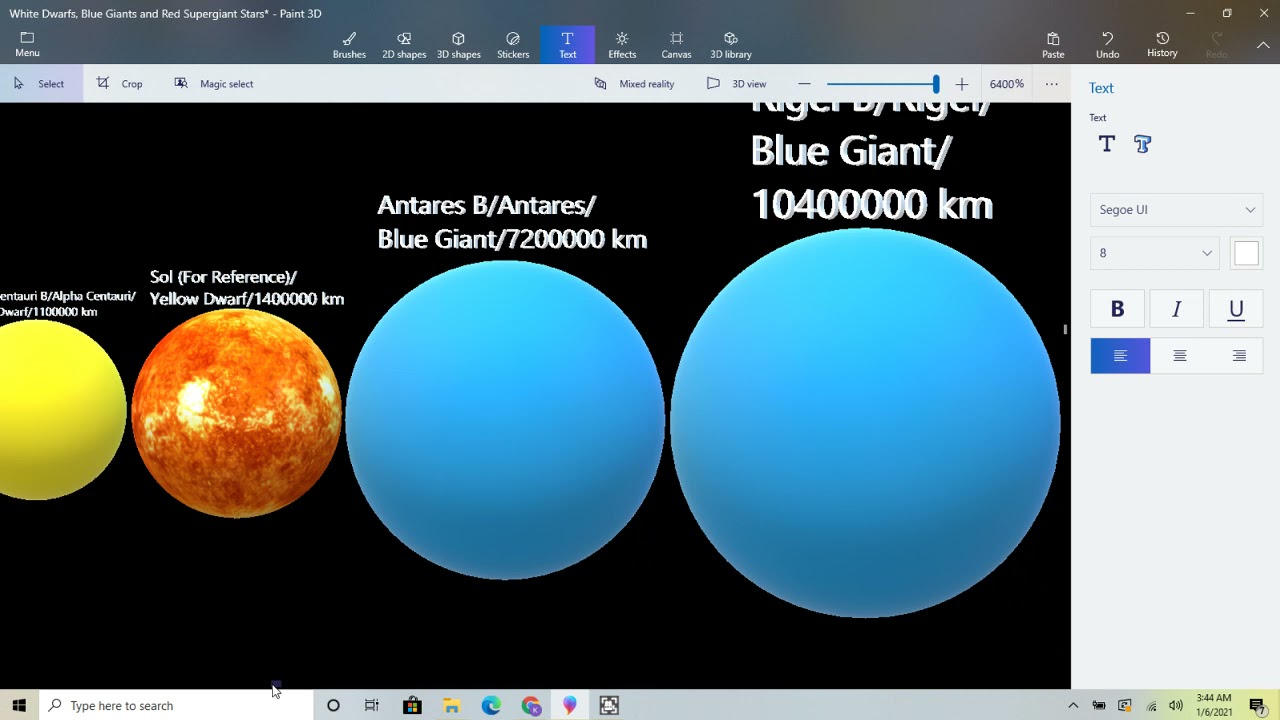Click the zoom slider handle

936,84
